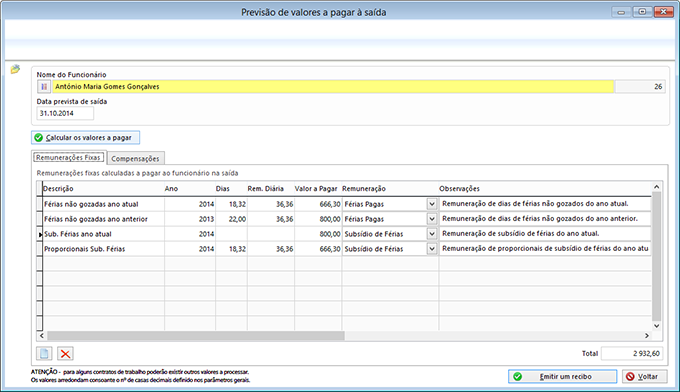Click the Dias column header
The width and height of the screenshot is (680, 392).
click(x=231, y=189)
